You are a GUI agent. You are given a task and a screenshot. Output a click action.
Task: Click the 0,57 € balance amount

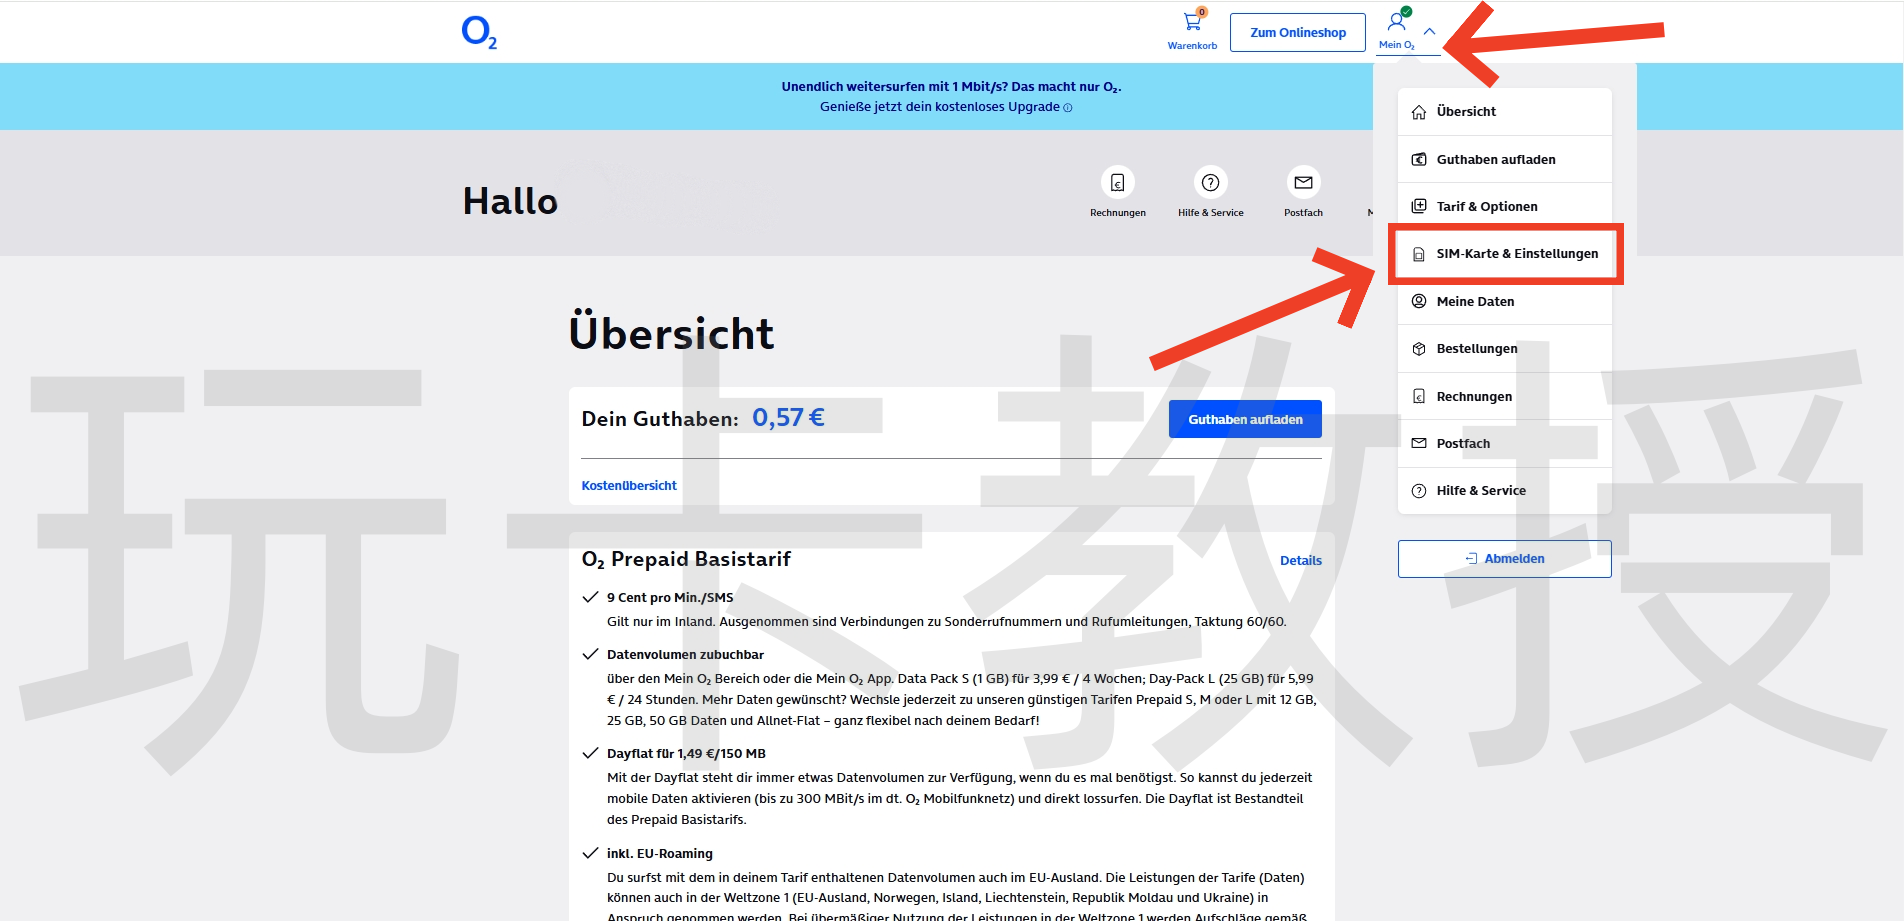[x=788, y=417]
